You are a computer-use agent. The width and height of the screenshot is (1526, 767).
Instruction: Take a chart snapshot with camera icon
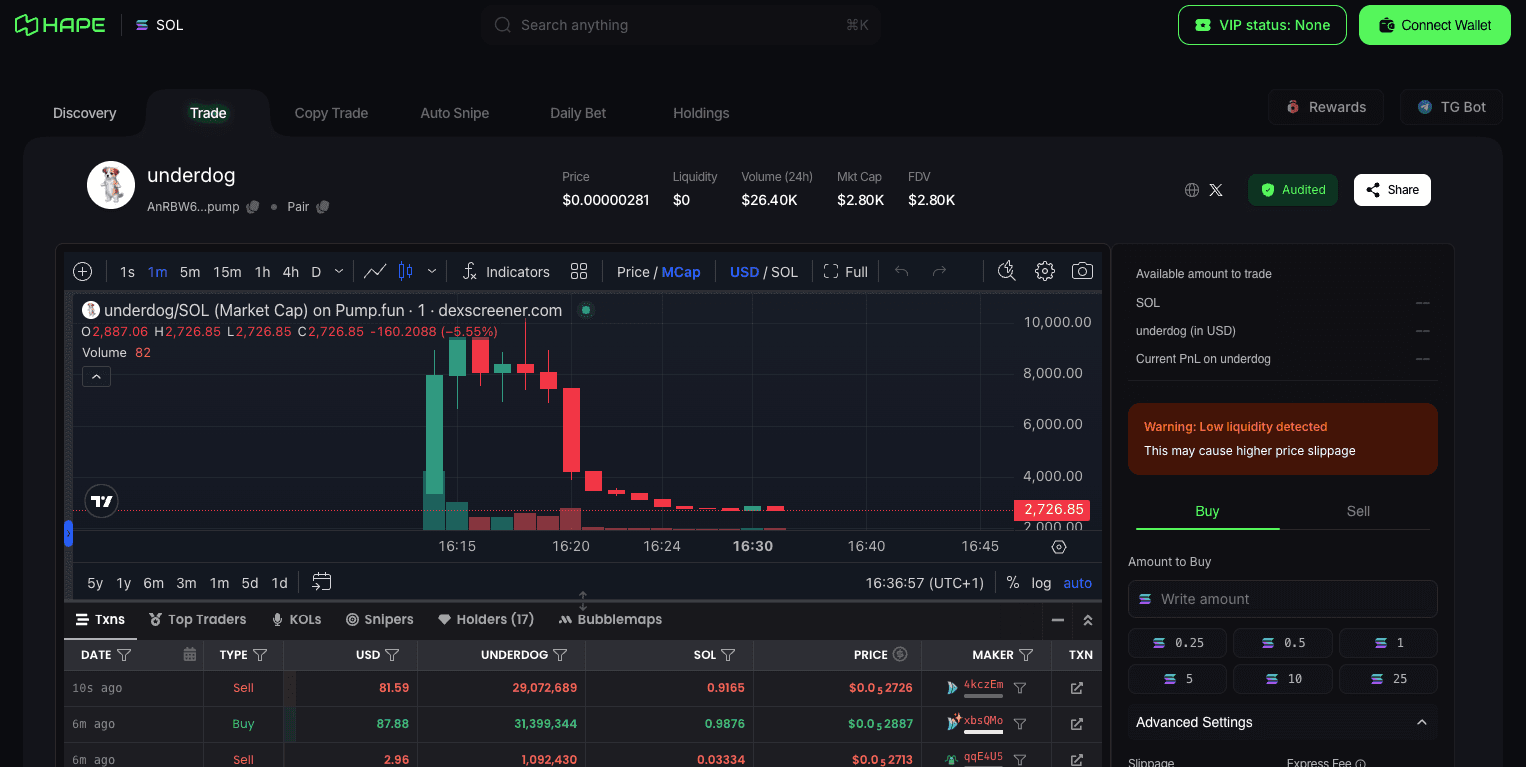click(1082, 271)
